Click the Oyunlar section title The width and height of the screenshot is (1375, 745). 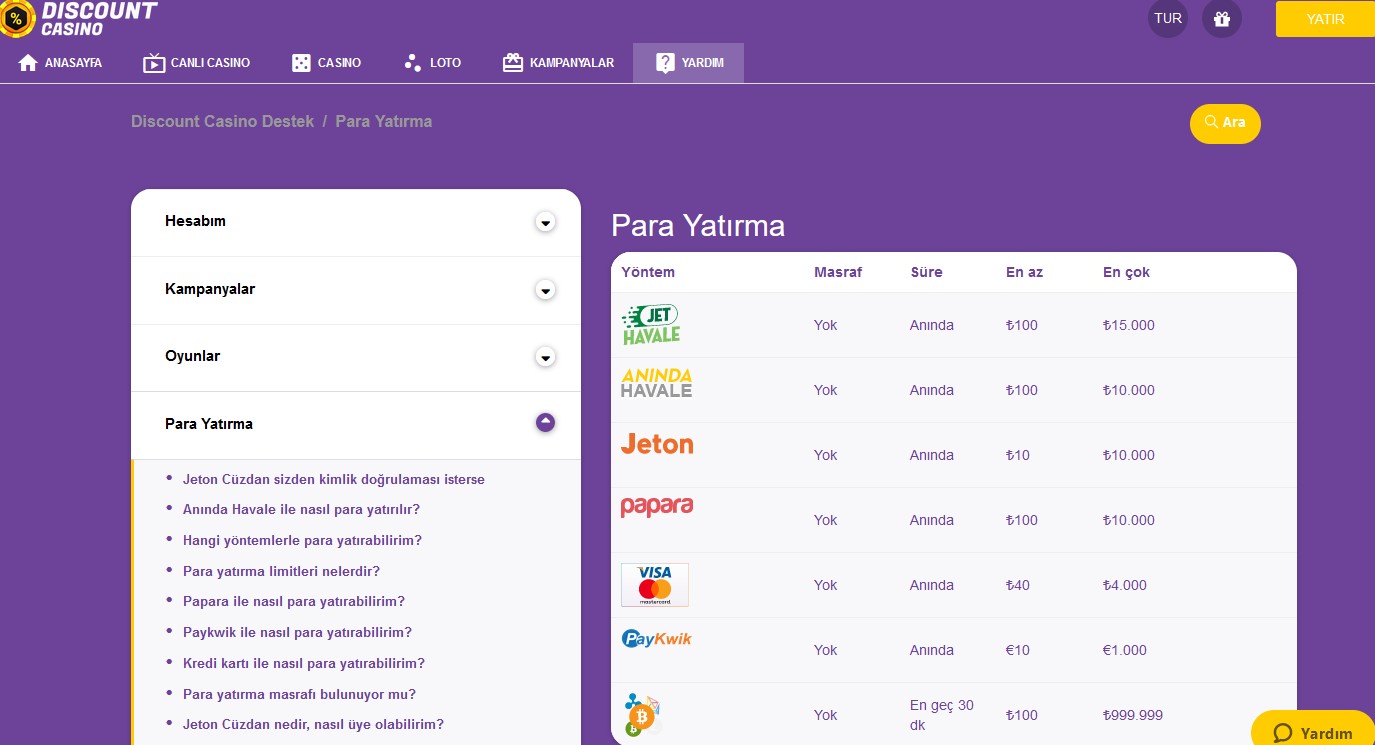click(x=192, y=356)
